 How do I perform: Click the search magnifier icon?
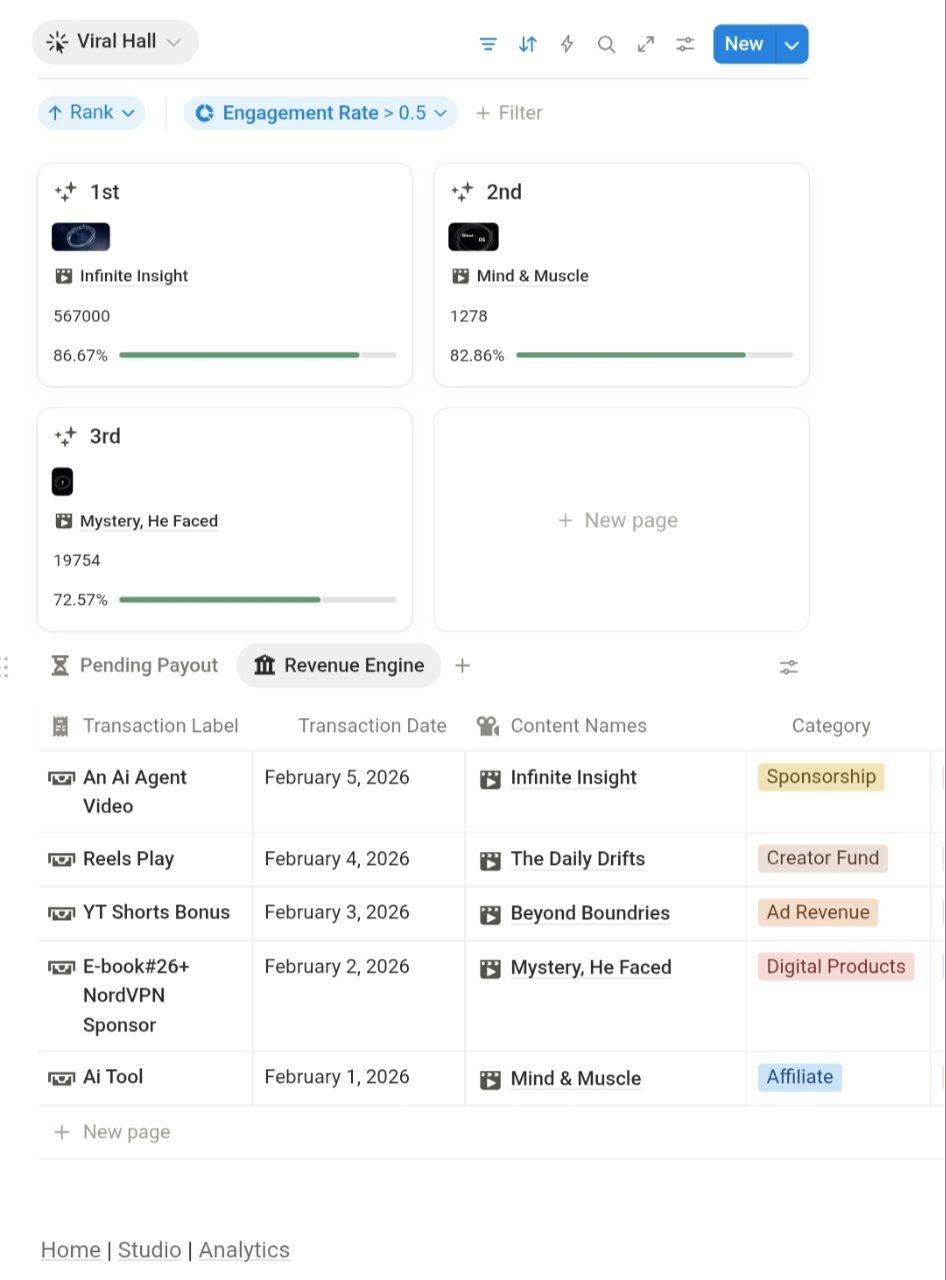pyautogui.click(x=606, y=44)
